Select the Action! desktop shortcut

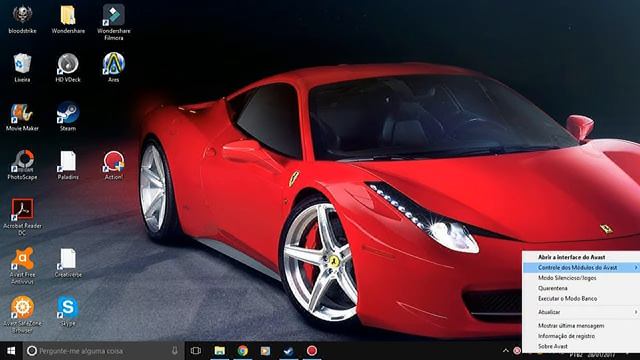pos(113,165)
